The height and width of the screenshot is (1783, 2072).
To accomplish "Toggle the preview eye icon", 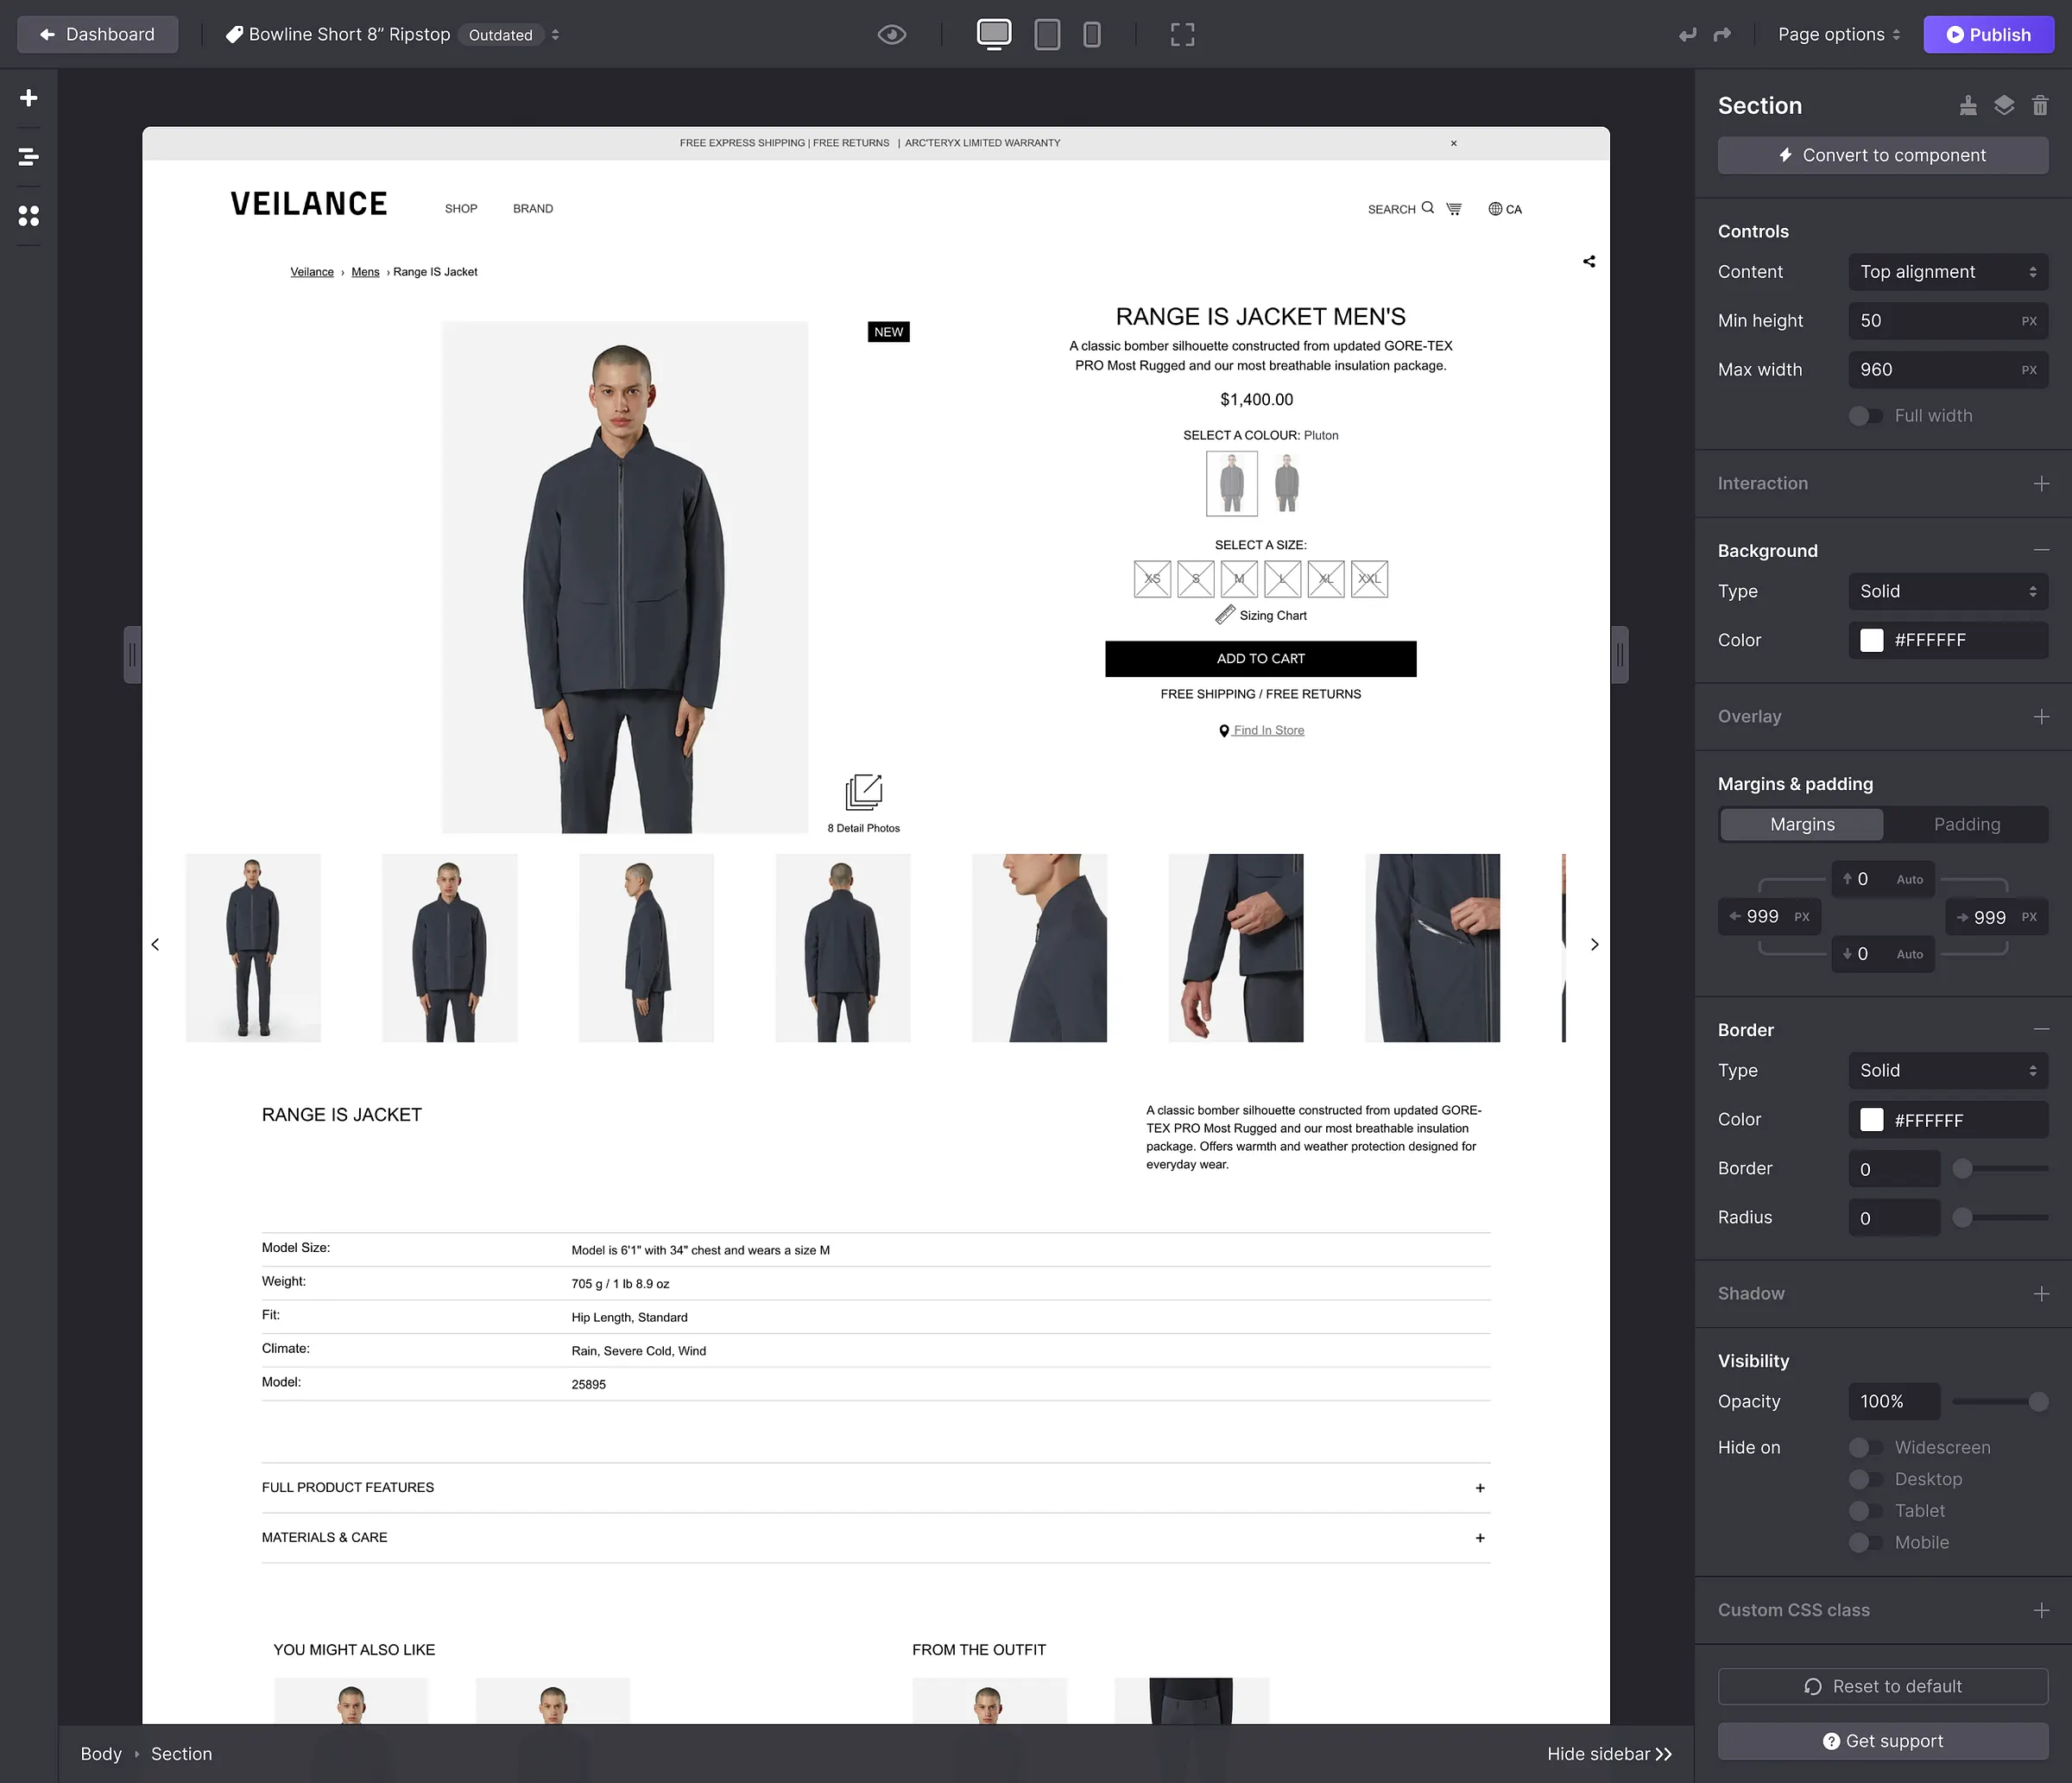I will tap(892, 35).
